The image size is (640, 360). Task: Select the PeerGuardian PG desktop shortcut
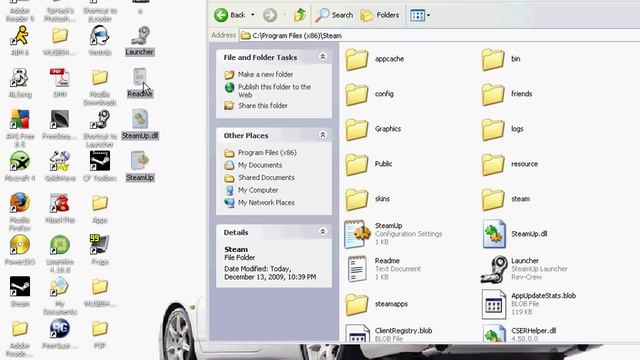point(60,334)
